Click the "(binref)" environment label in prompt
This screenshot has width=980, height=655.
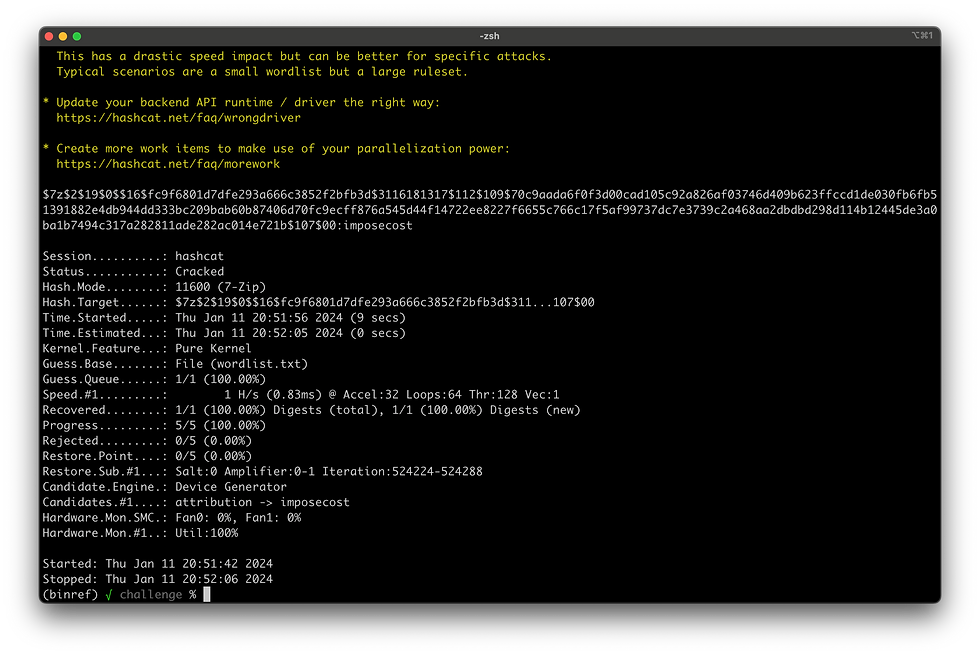click(70, 595)
